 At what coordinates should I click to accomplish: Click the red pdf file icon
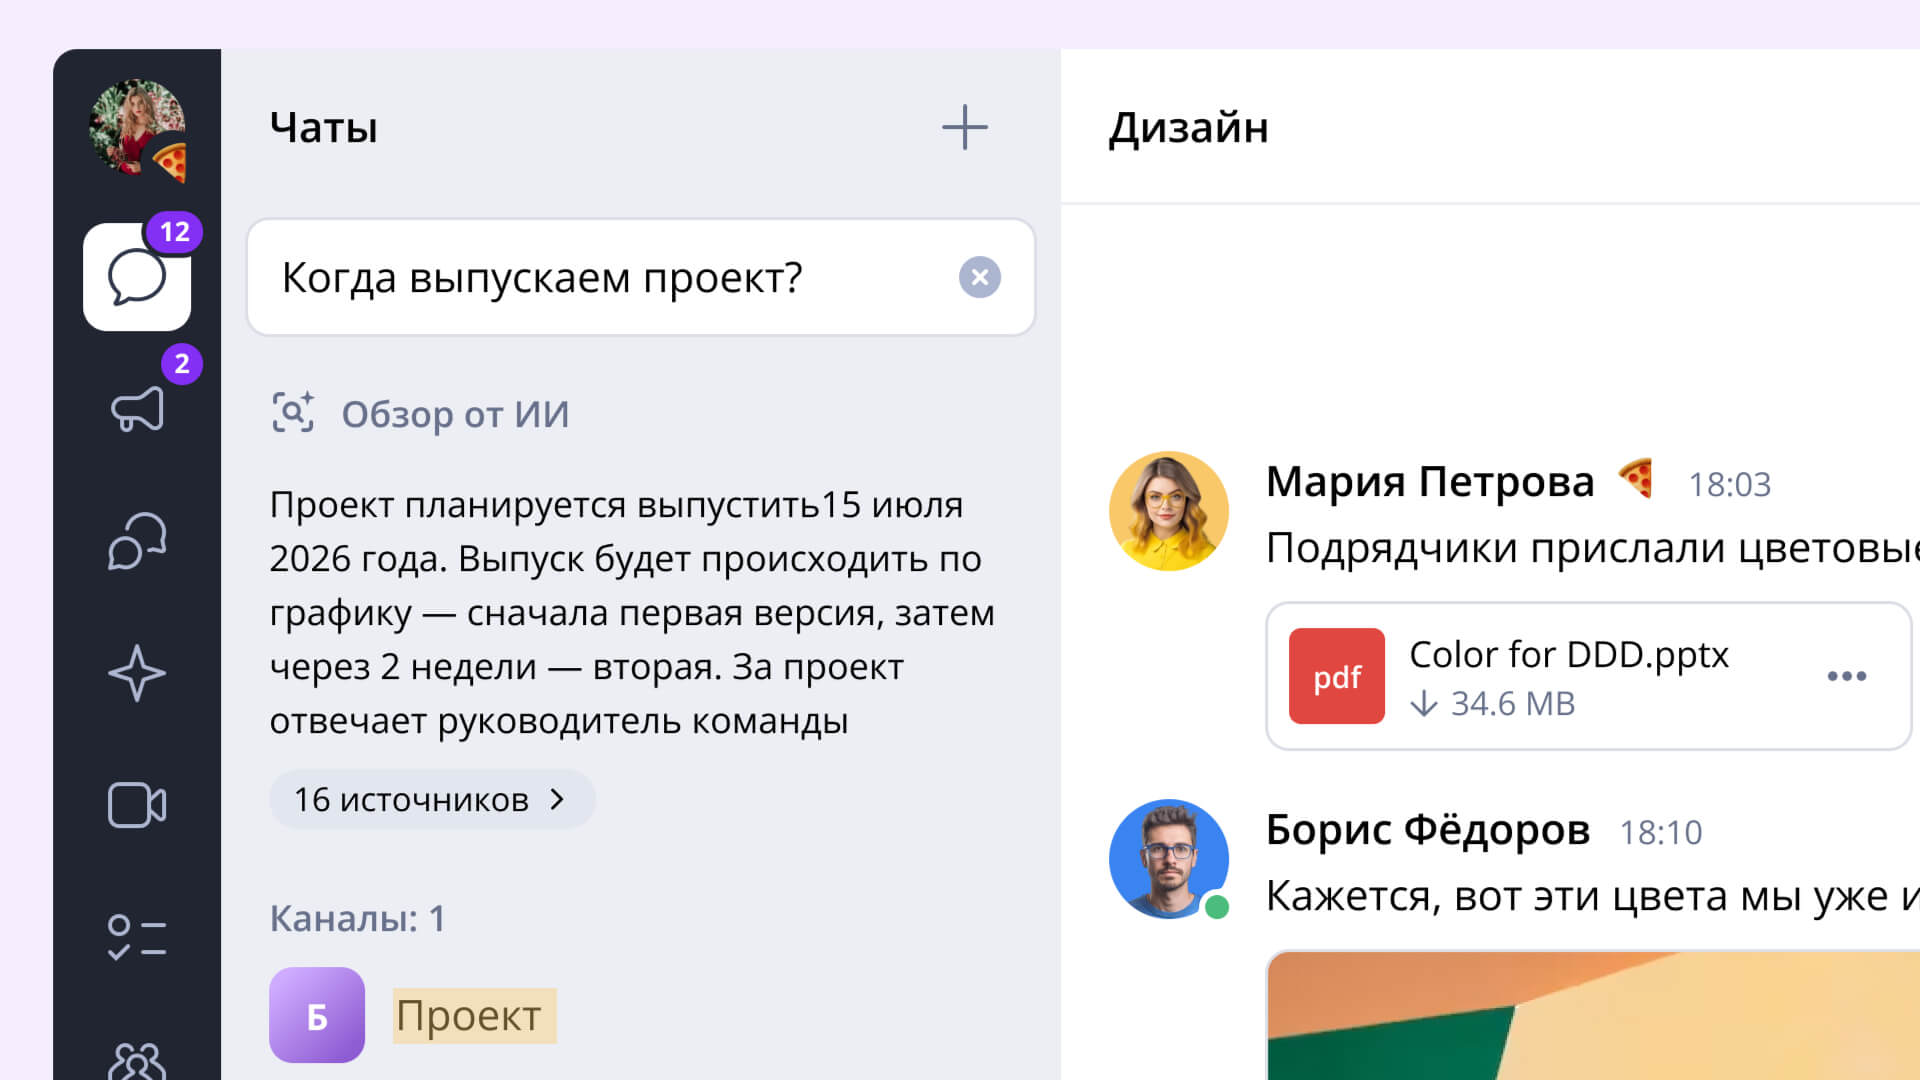coord(1336,676)
